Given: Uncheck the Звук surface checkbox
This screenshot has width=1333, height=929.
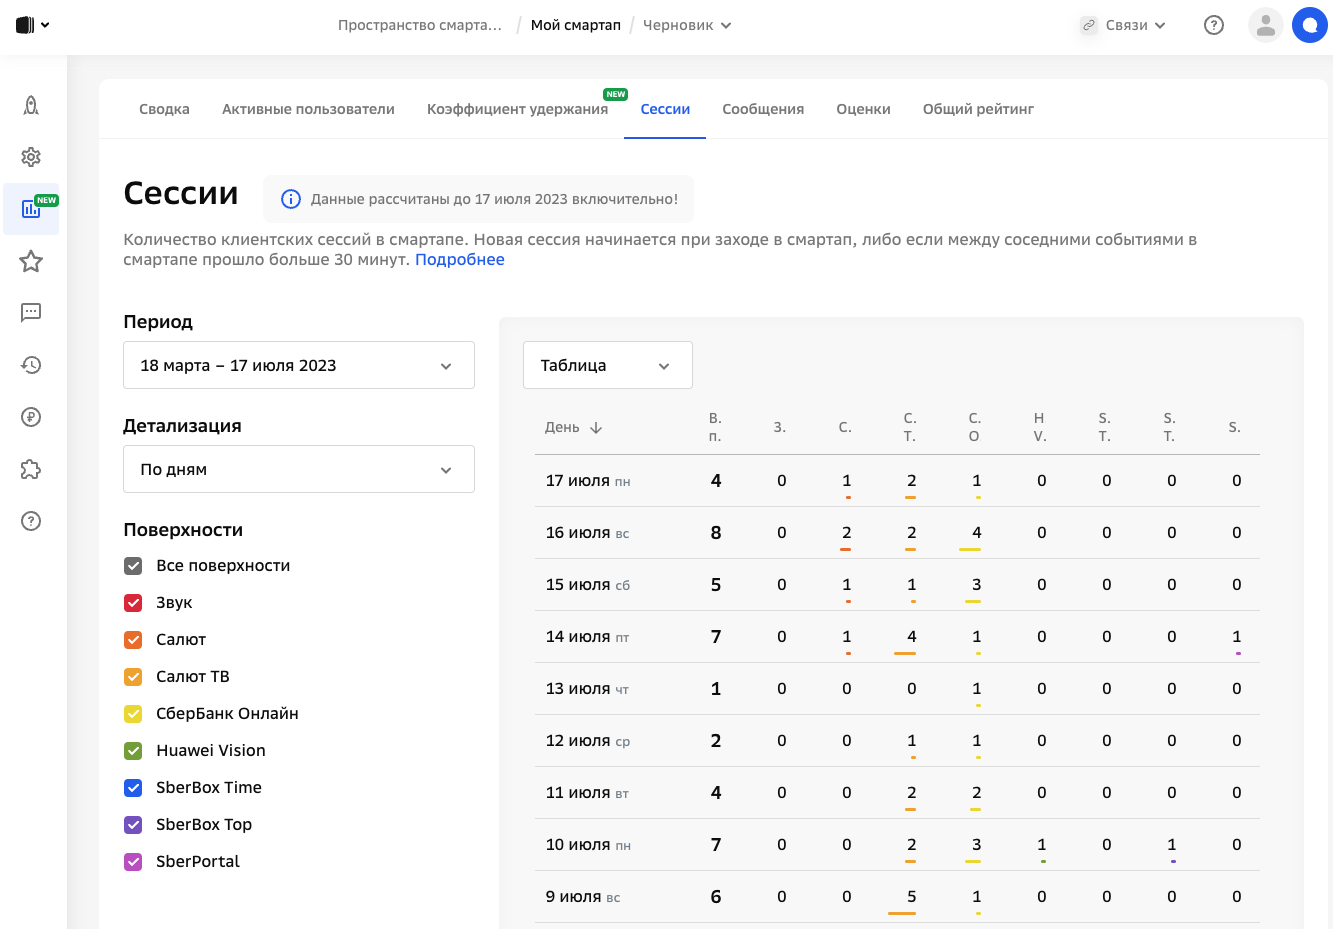Looking at the screenshot, I should tap(133, 603).
